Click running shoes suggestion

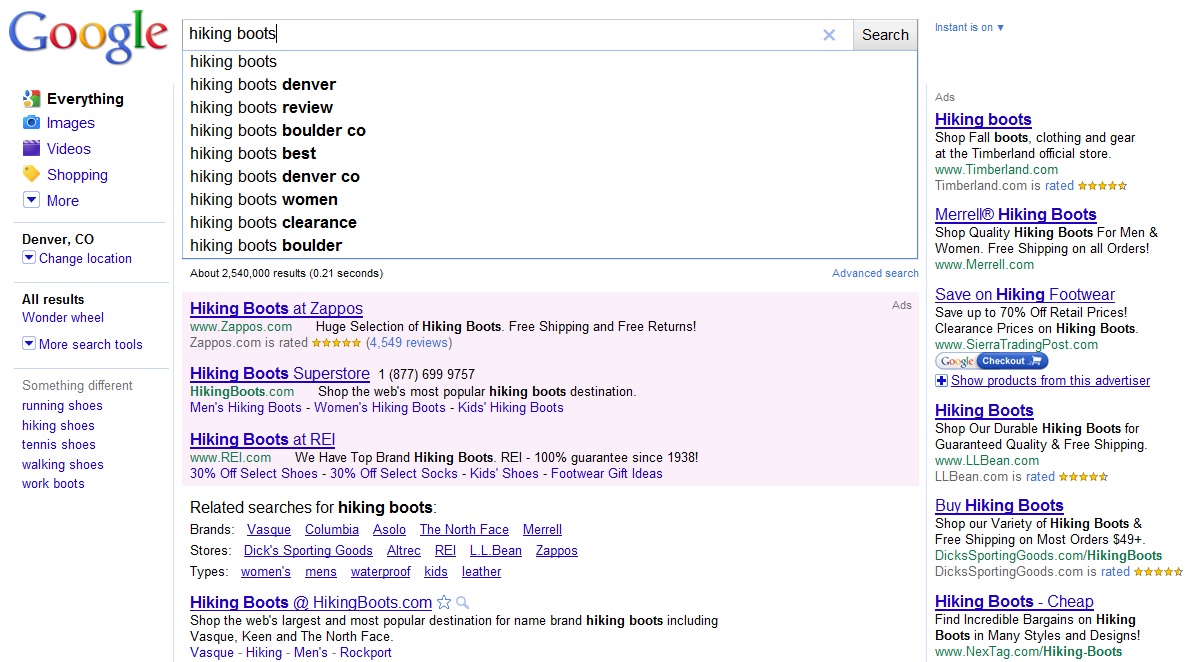click(x=62, y=405)
